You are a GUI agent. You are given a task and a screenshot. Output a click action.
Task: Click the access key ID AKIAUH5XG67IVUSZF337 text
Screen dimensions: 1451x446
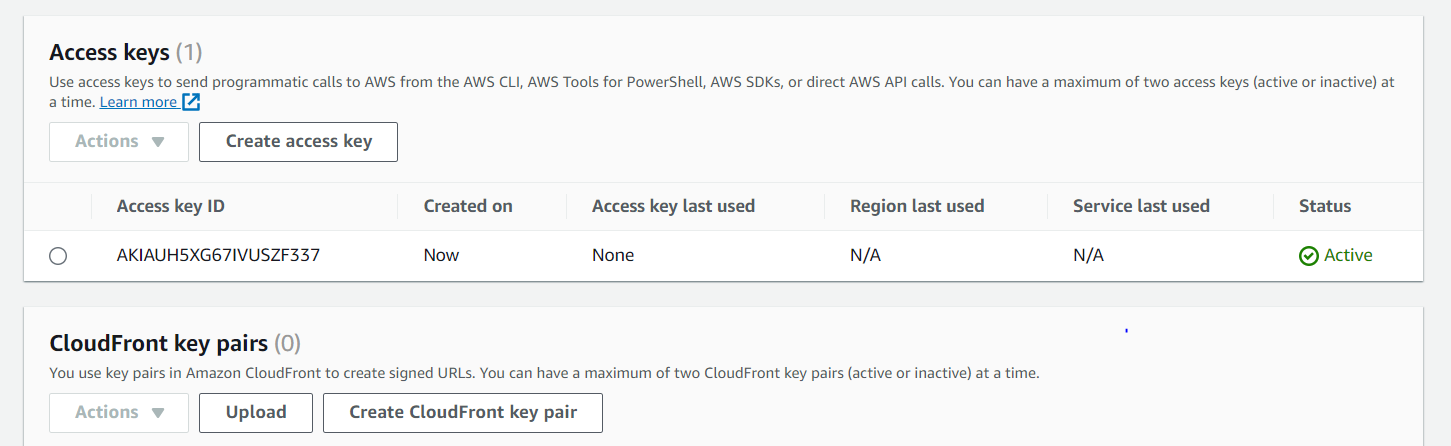[x=218, y=255]
